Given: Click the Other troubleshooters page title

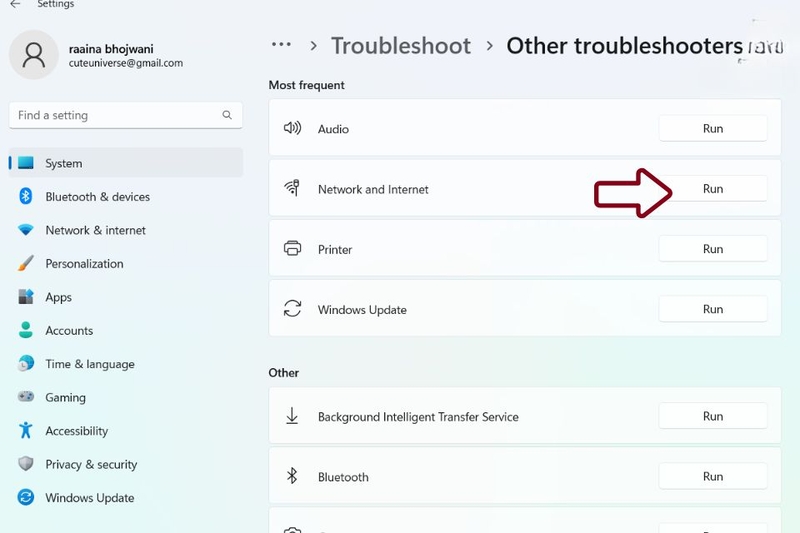Looking at the screenshot, I should point(624,46).
